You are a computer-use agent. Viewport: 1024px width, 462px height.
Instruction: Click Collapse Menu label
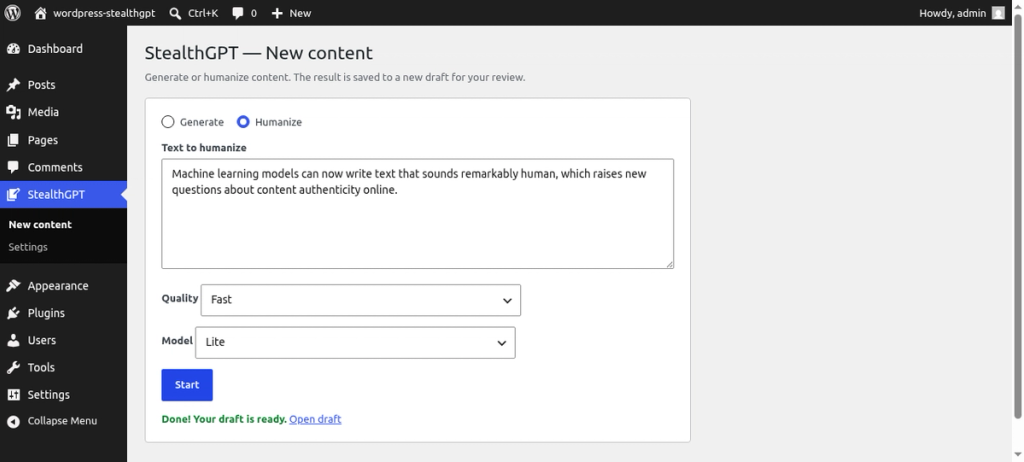point(62,421)
